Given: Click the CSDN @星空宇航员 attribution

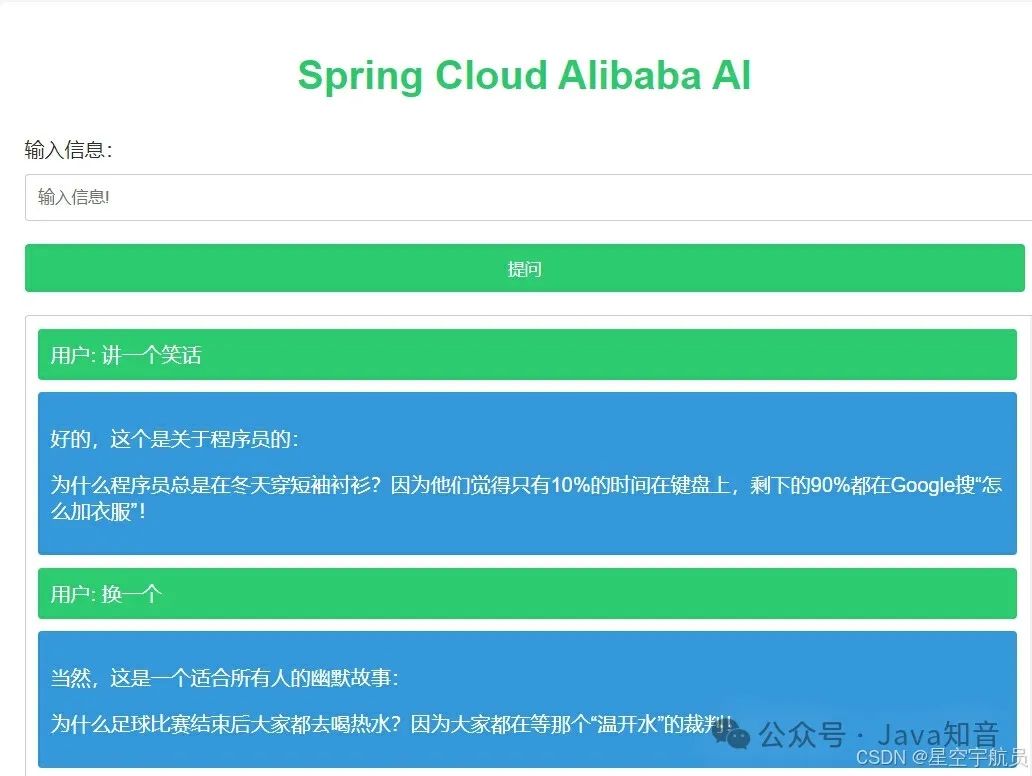Looking at the screenshot, I should point(942,758).
